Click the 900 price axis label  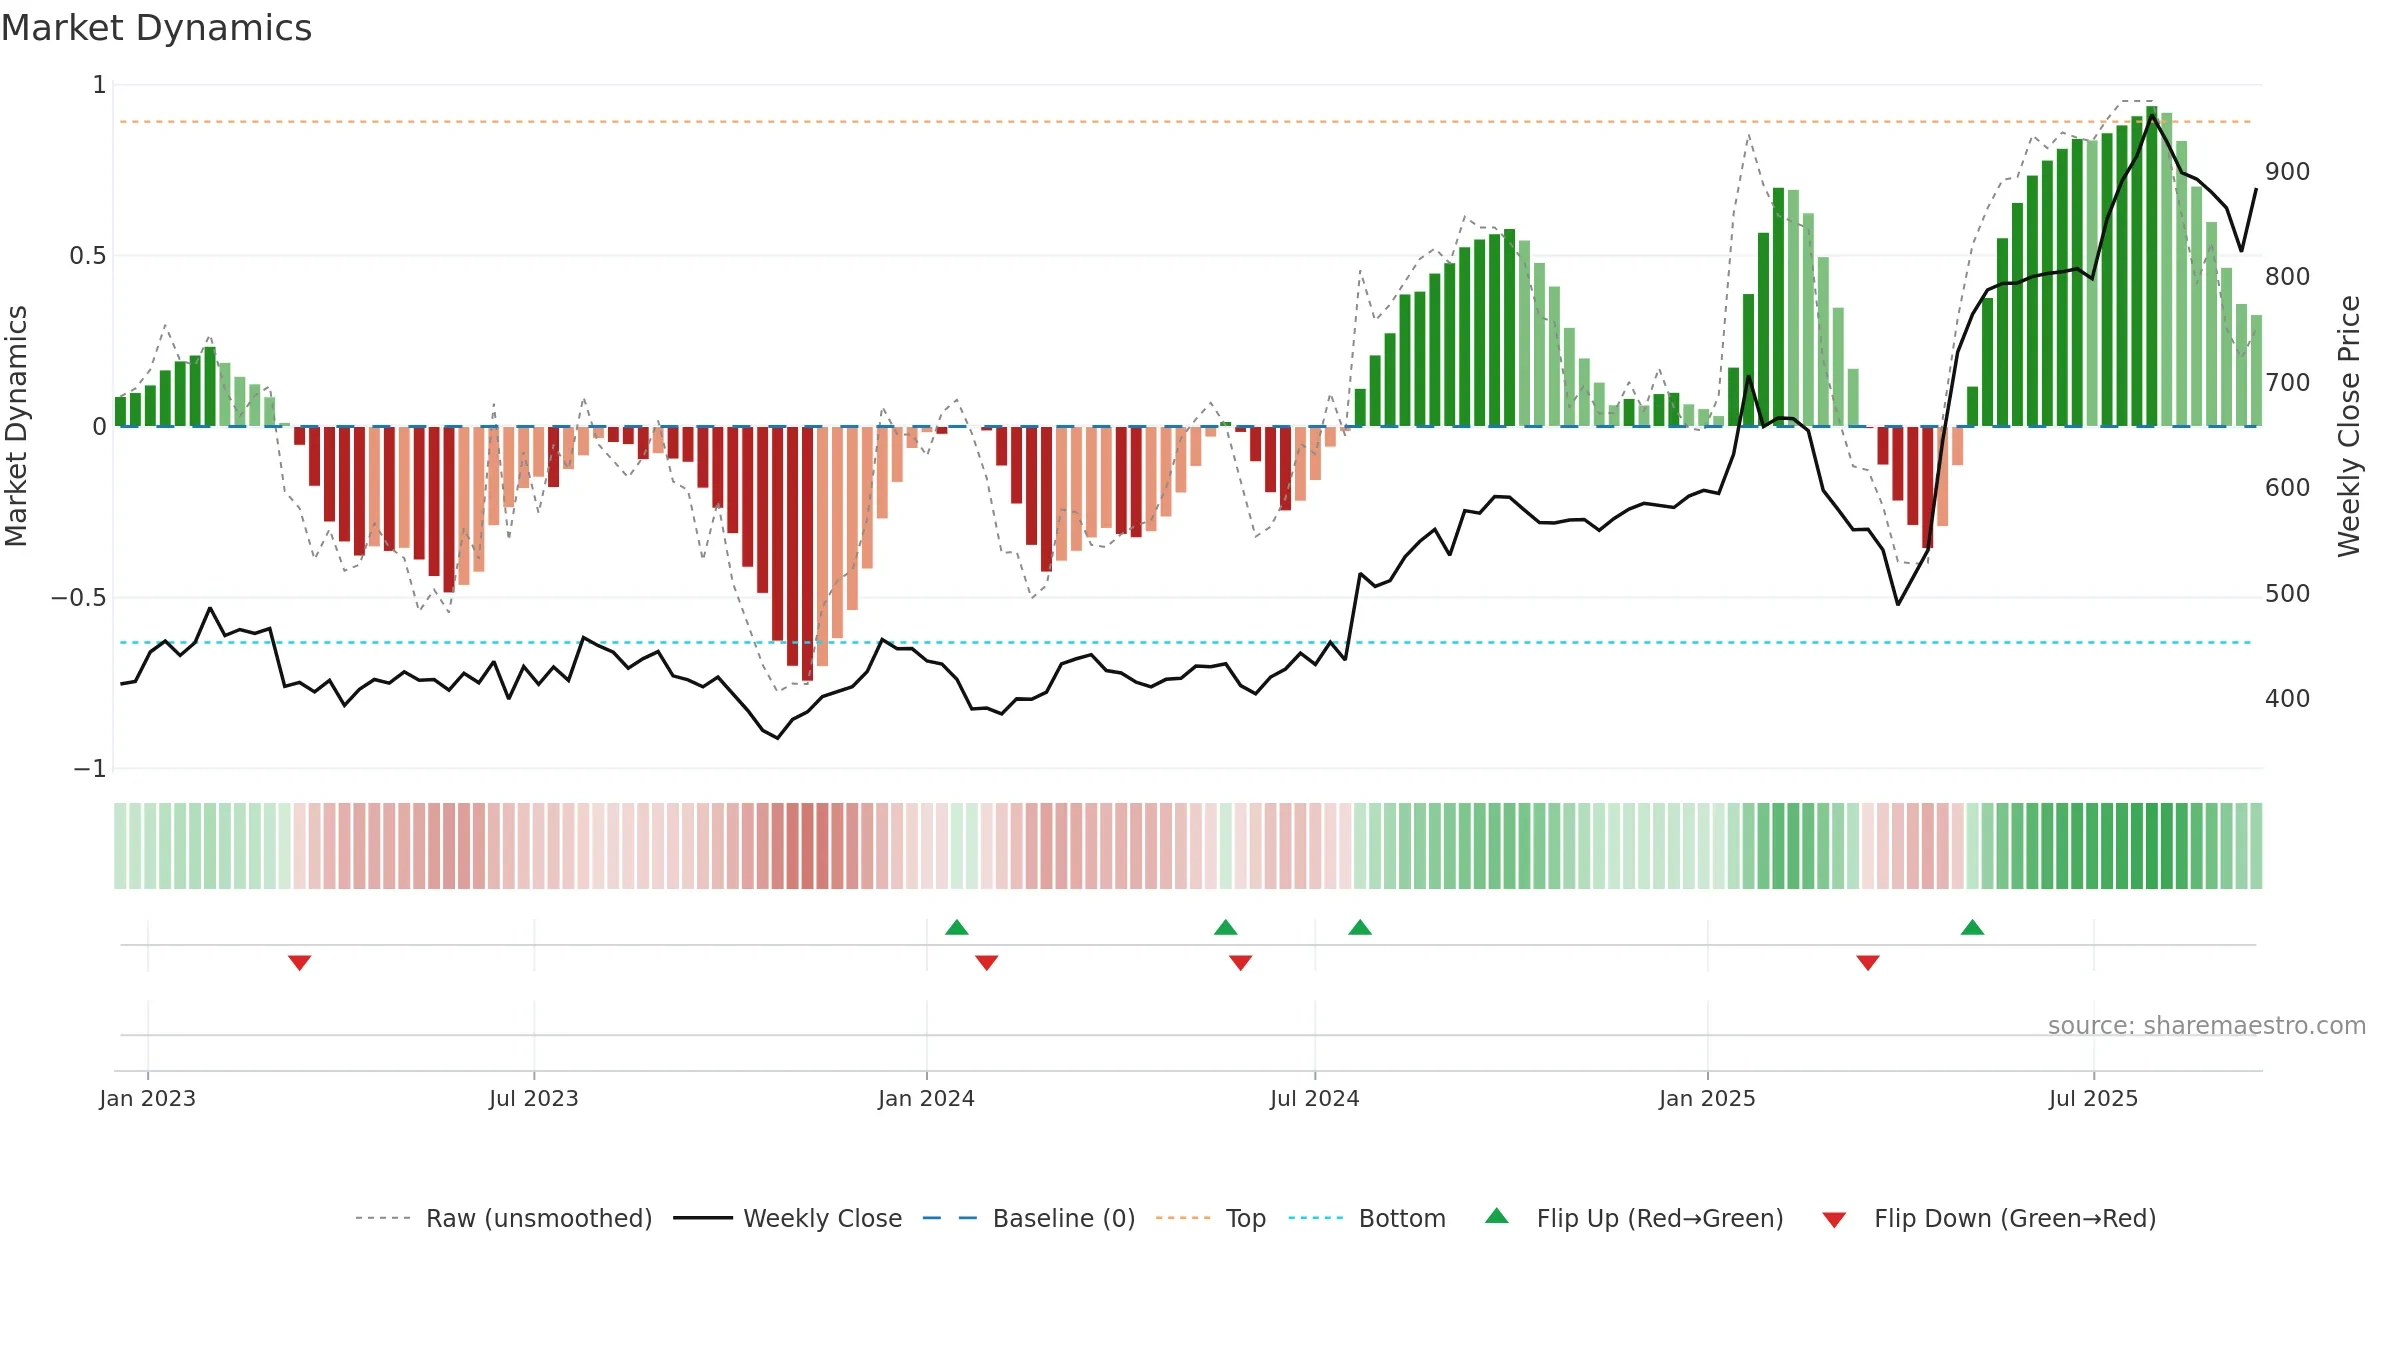pyautogui.click(x=2288, y=172)
